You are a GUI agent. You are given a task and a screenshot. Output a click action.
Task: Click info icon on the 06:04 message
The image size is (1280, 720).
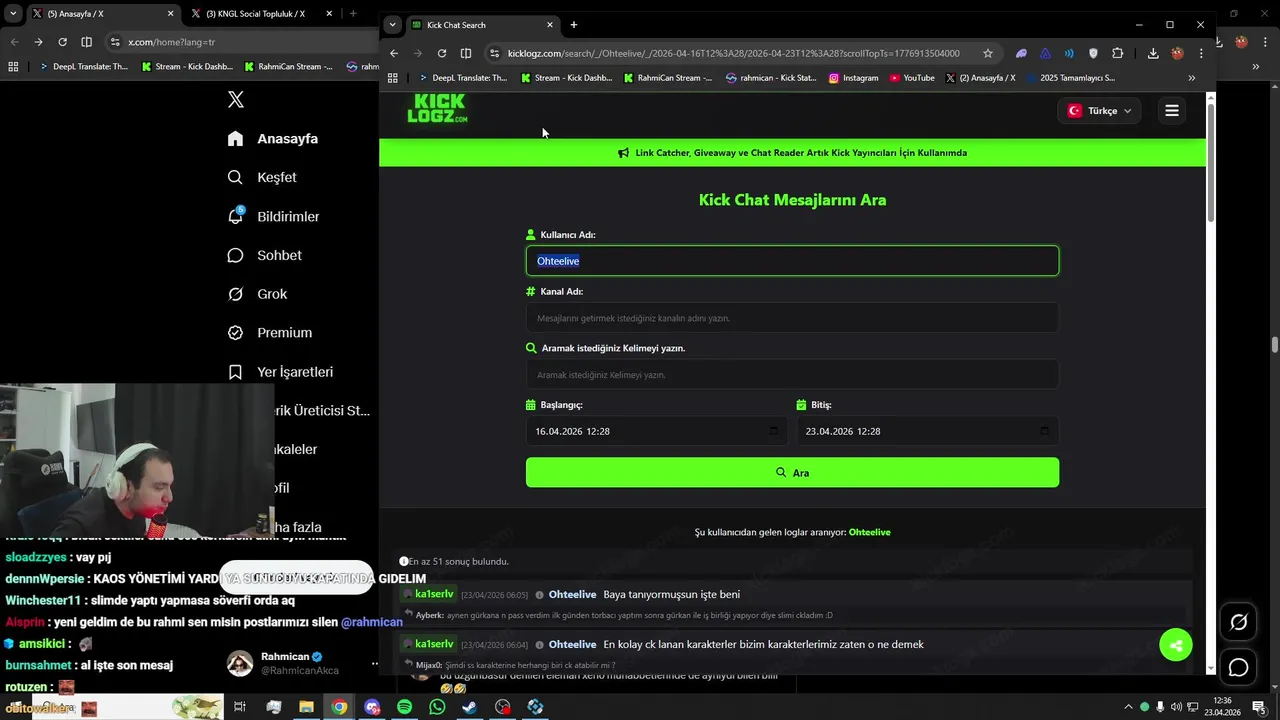(x=539, y=645)
